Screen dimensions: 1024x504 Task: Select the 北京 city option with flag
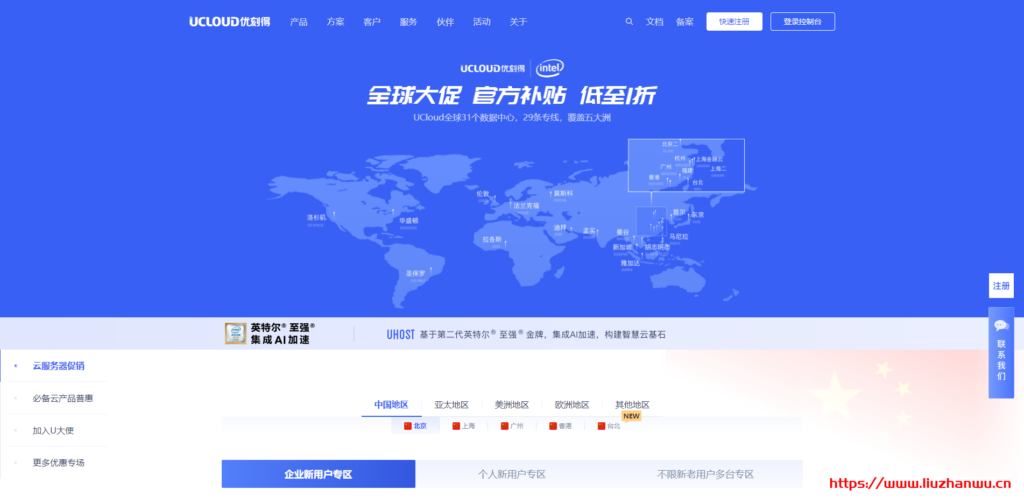tap(415, 426)
